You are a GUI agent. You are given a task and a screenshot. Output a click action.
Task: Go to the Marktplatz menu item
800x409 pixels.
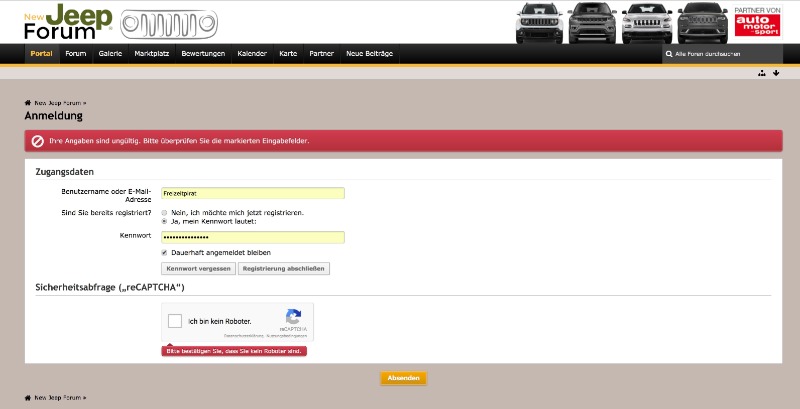click(x=152, y=53)
